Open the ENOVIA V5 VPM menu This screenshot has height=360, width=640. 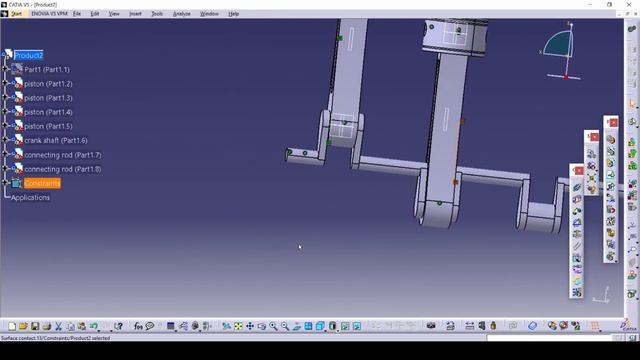point(49,14)
